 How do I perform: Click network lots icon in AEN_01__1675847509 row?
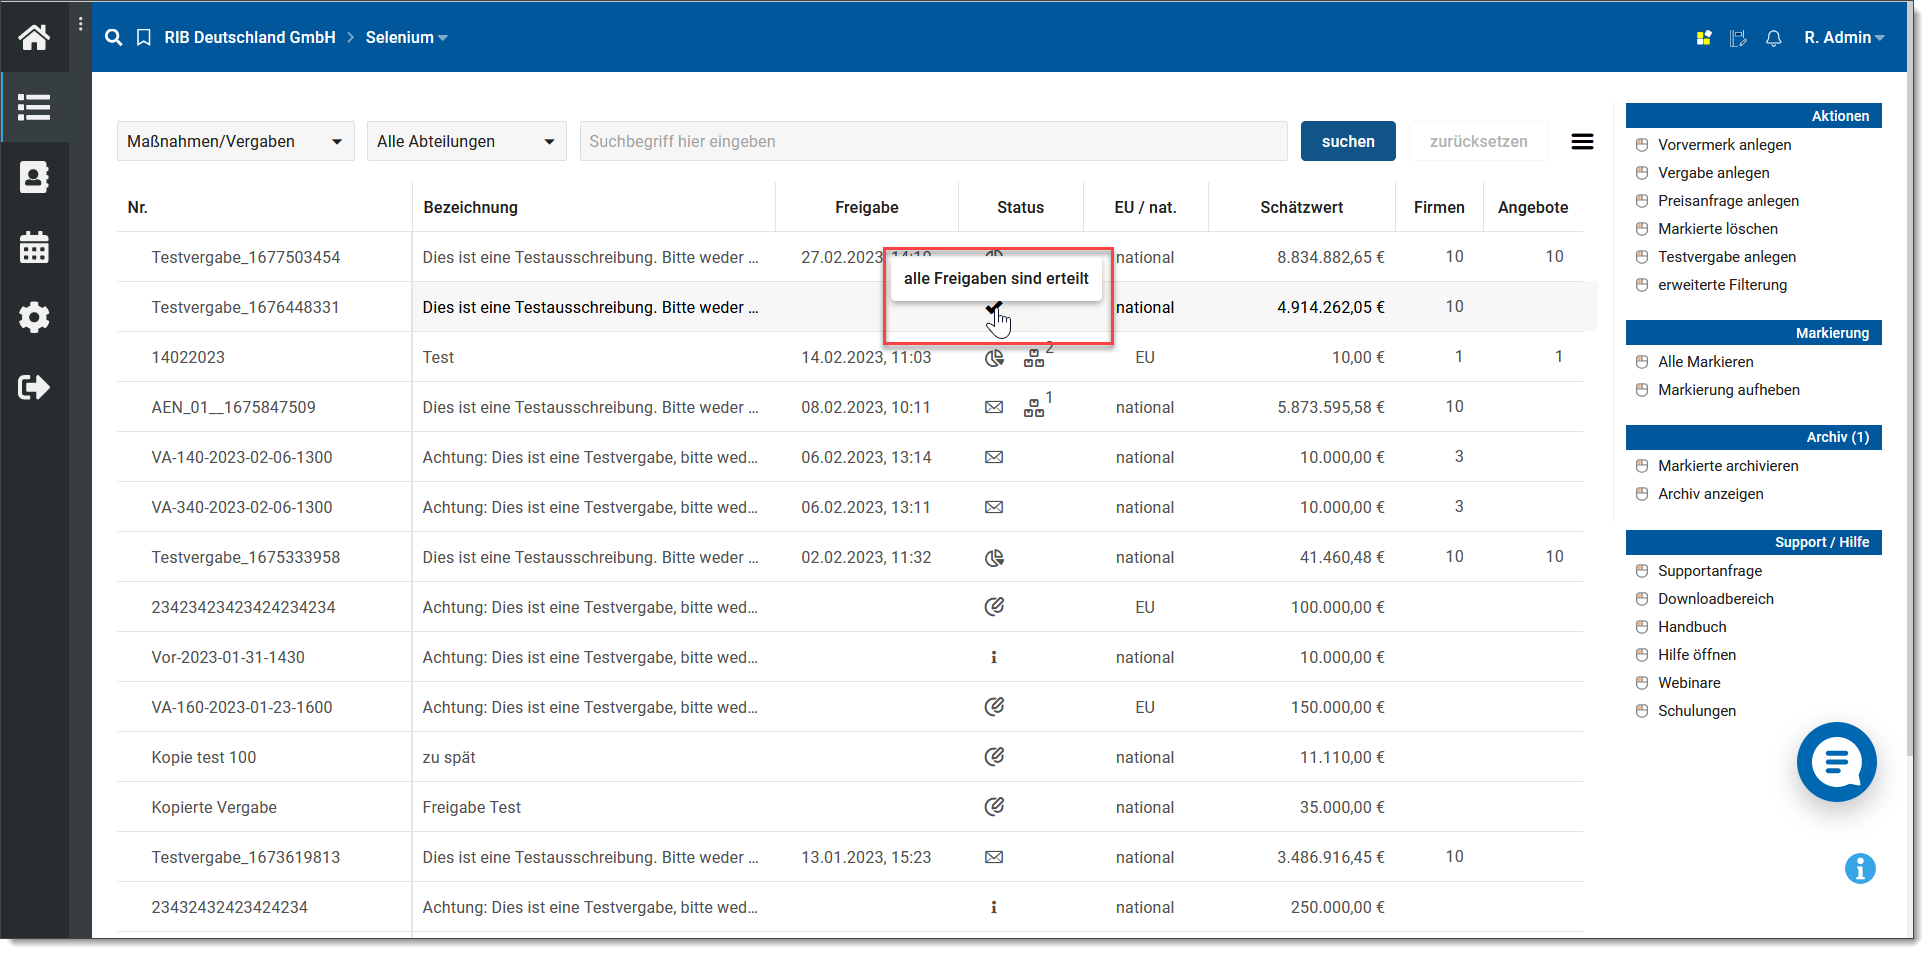[1034, 409]
